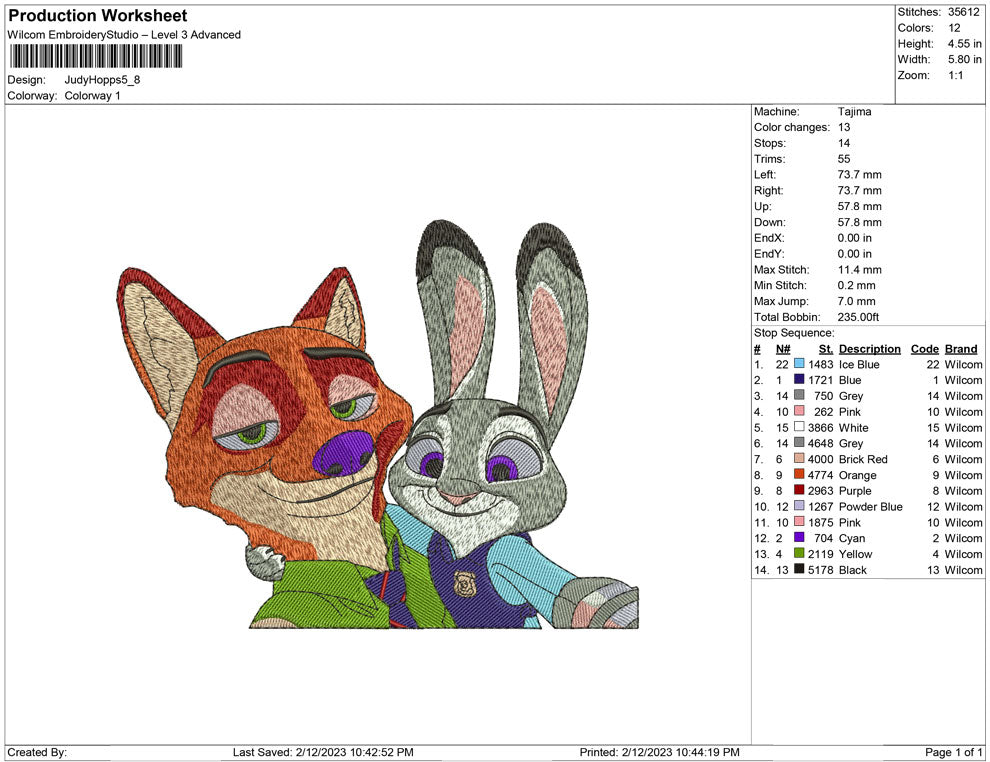Click the Brand column header
Image resolution: width=990 pixels, height=762 pixels.
[961, 349]
